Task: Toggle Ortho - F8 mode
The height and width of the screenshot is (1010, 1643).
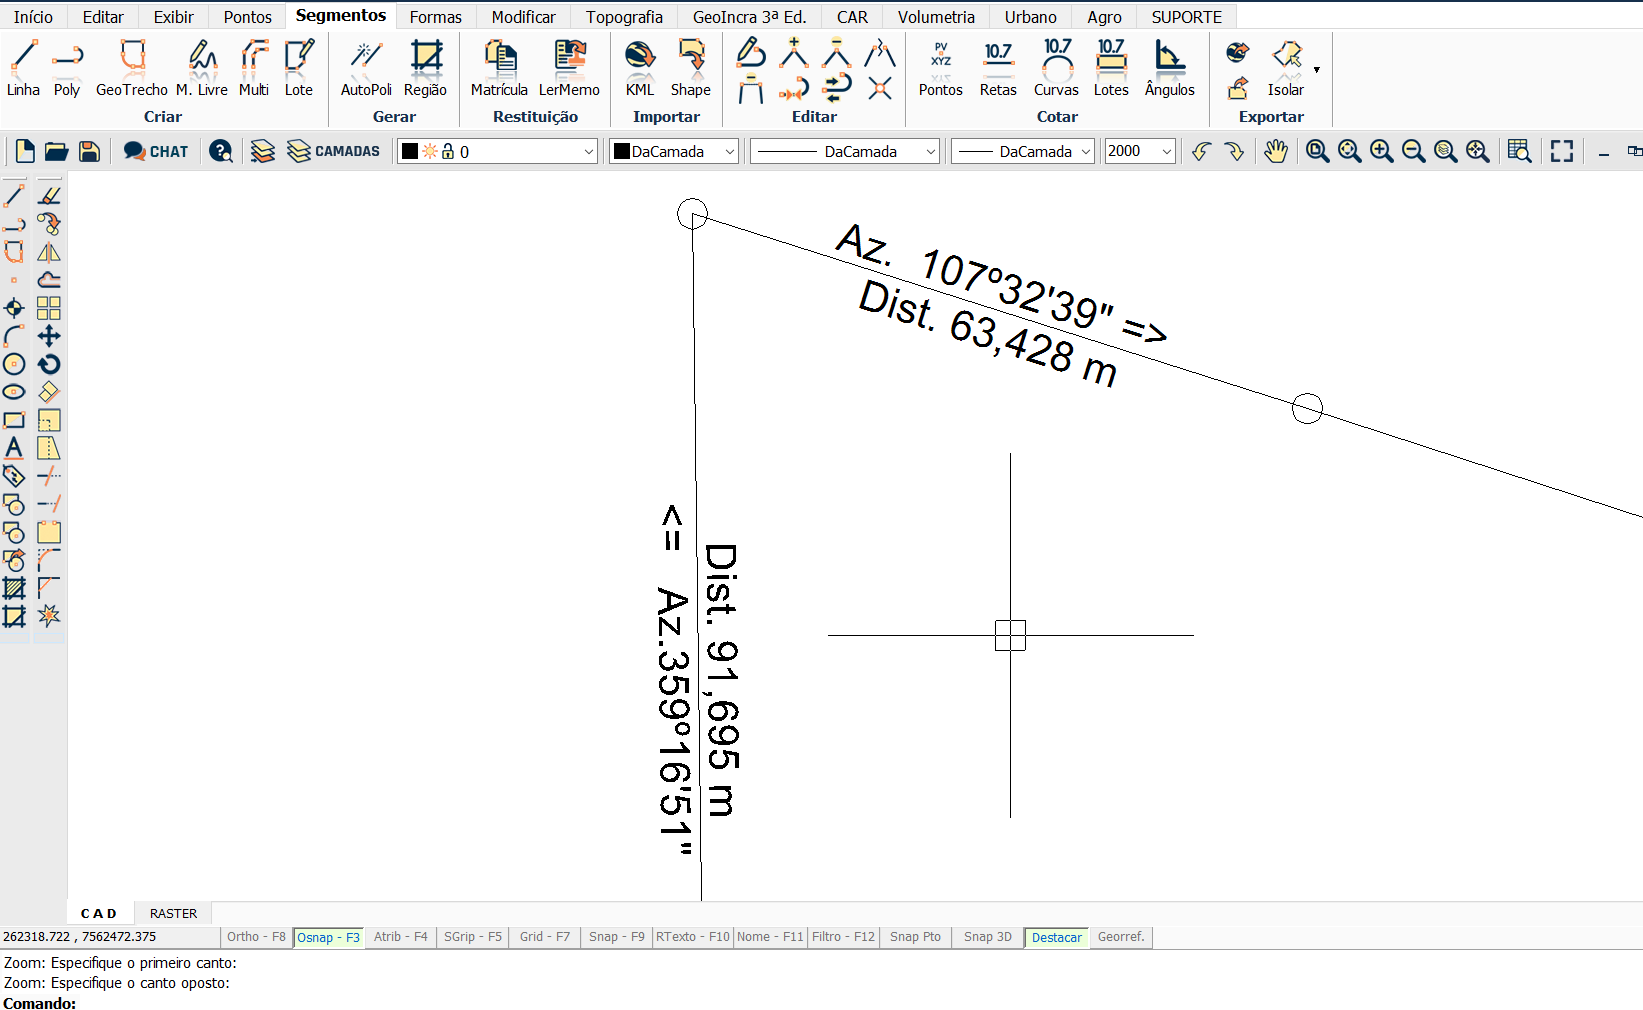Action: (x=256, y=937)
